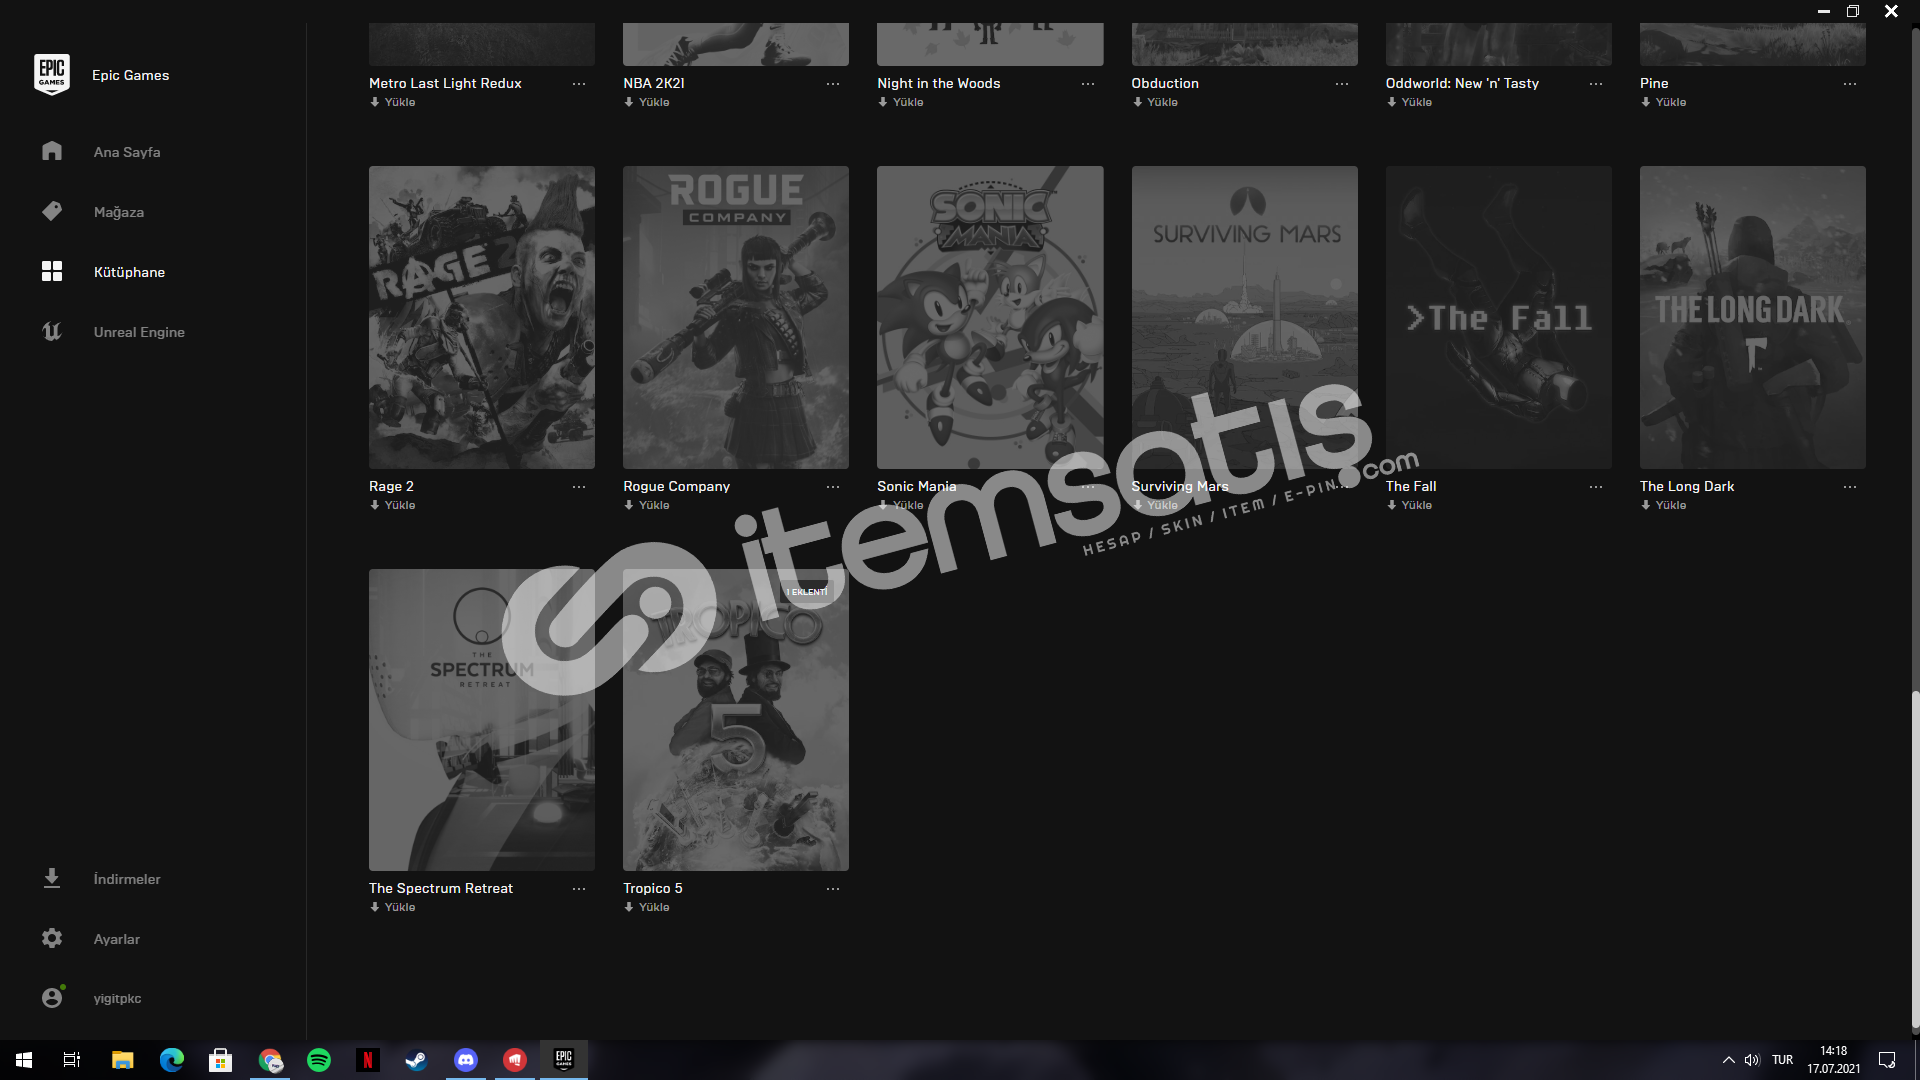The width and height of the screenshot is (1920, 1080).
Task: Open Spotify from the taskbar
Action: click(319, 1060)
